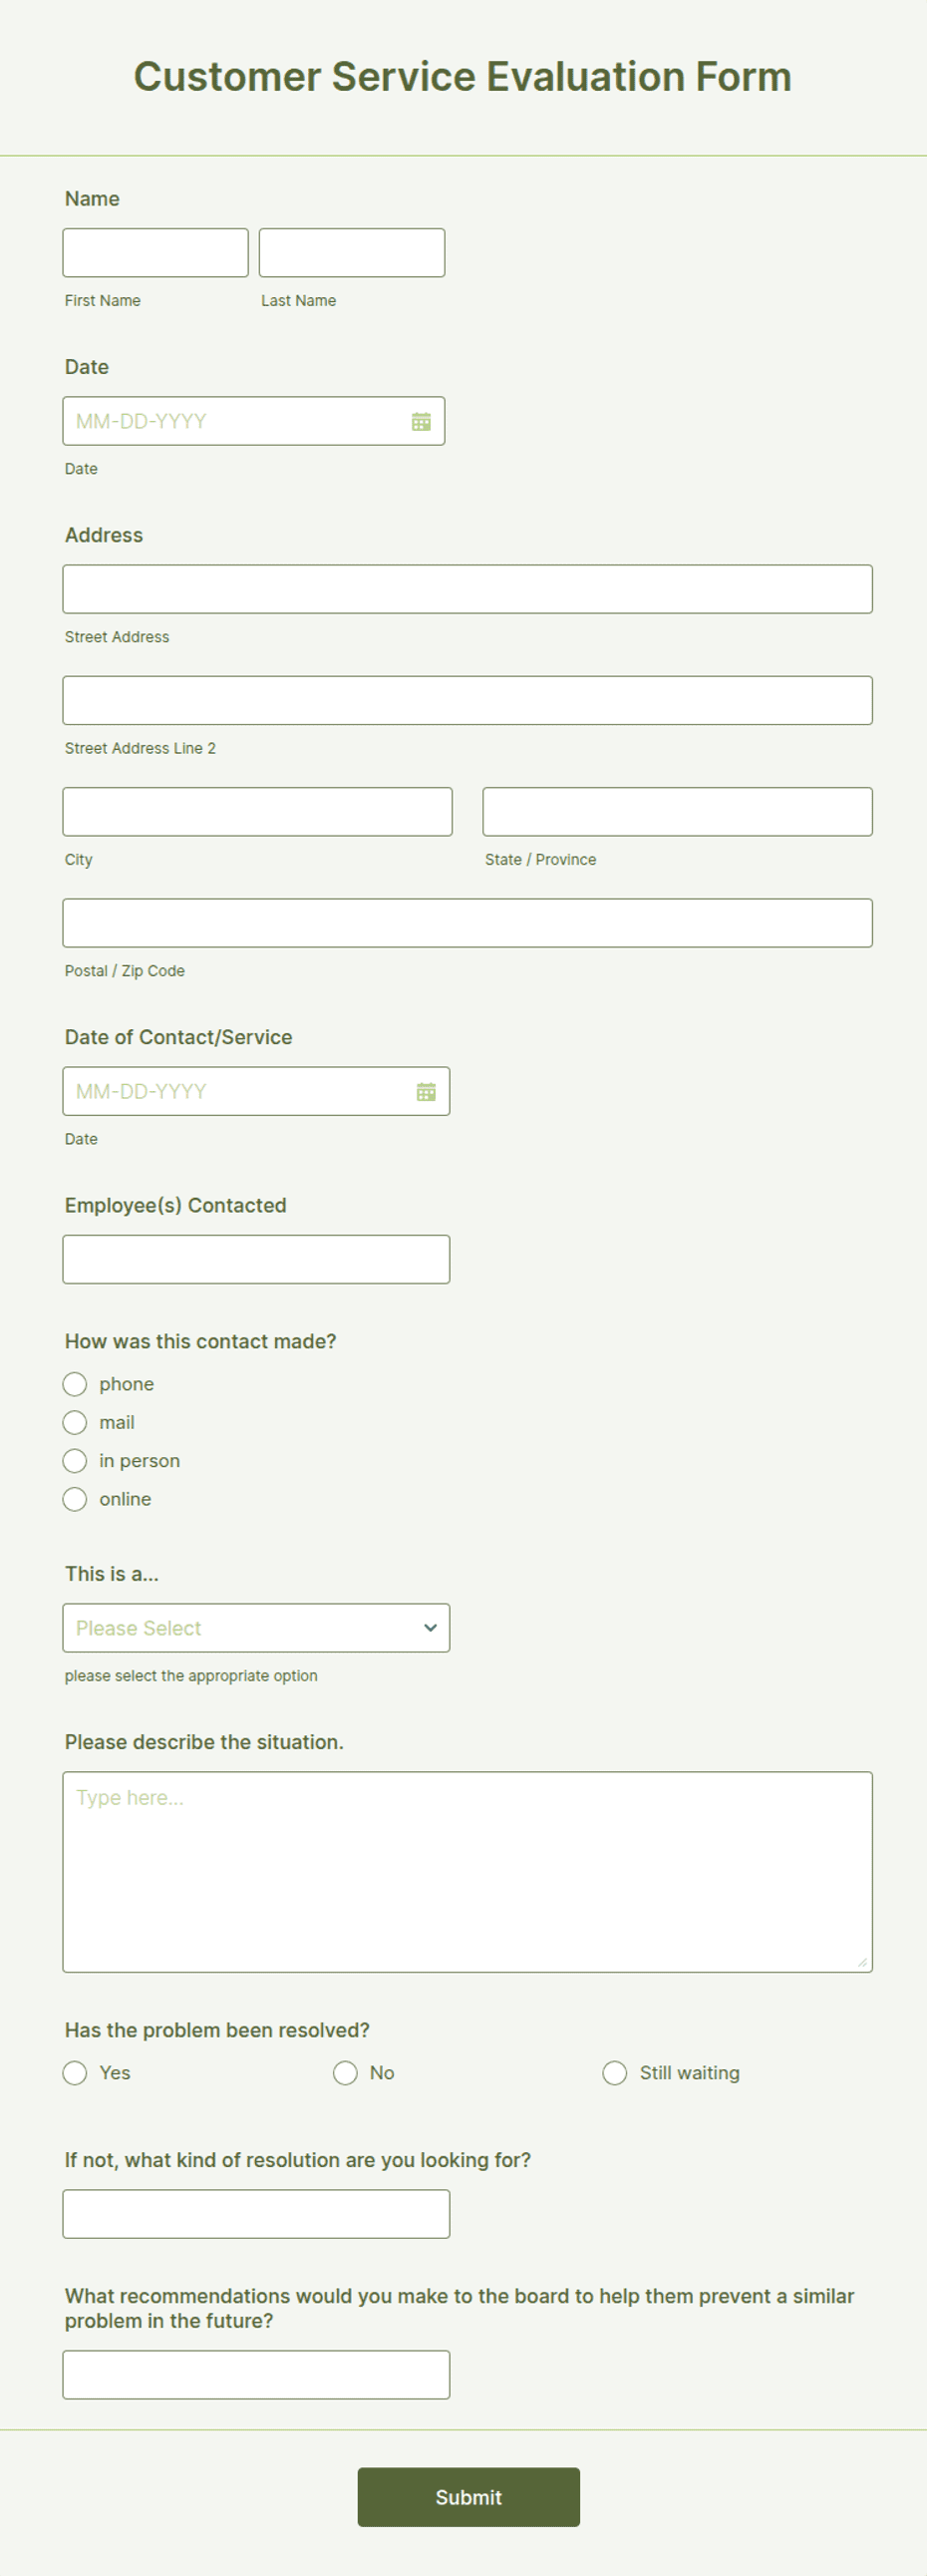Select No for problem resolved

click(x=345, y=2073)
